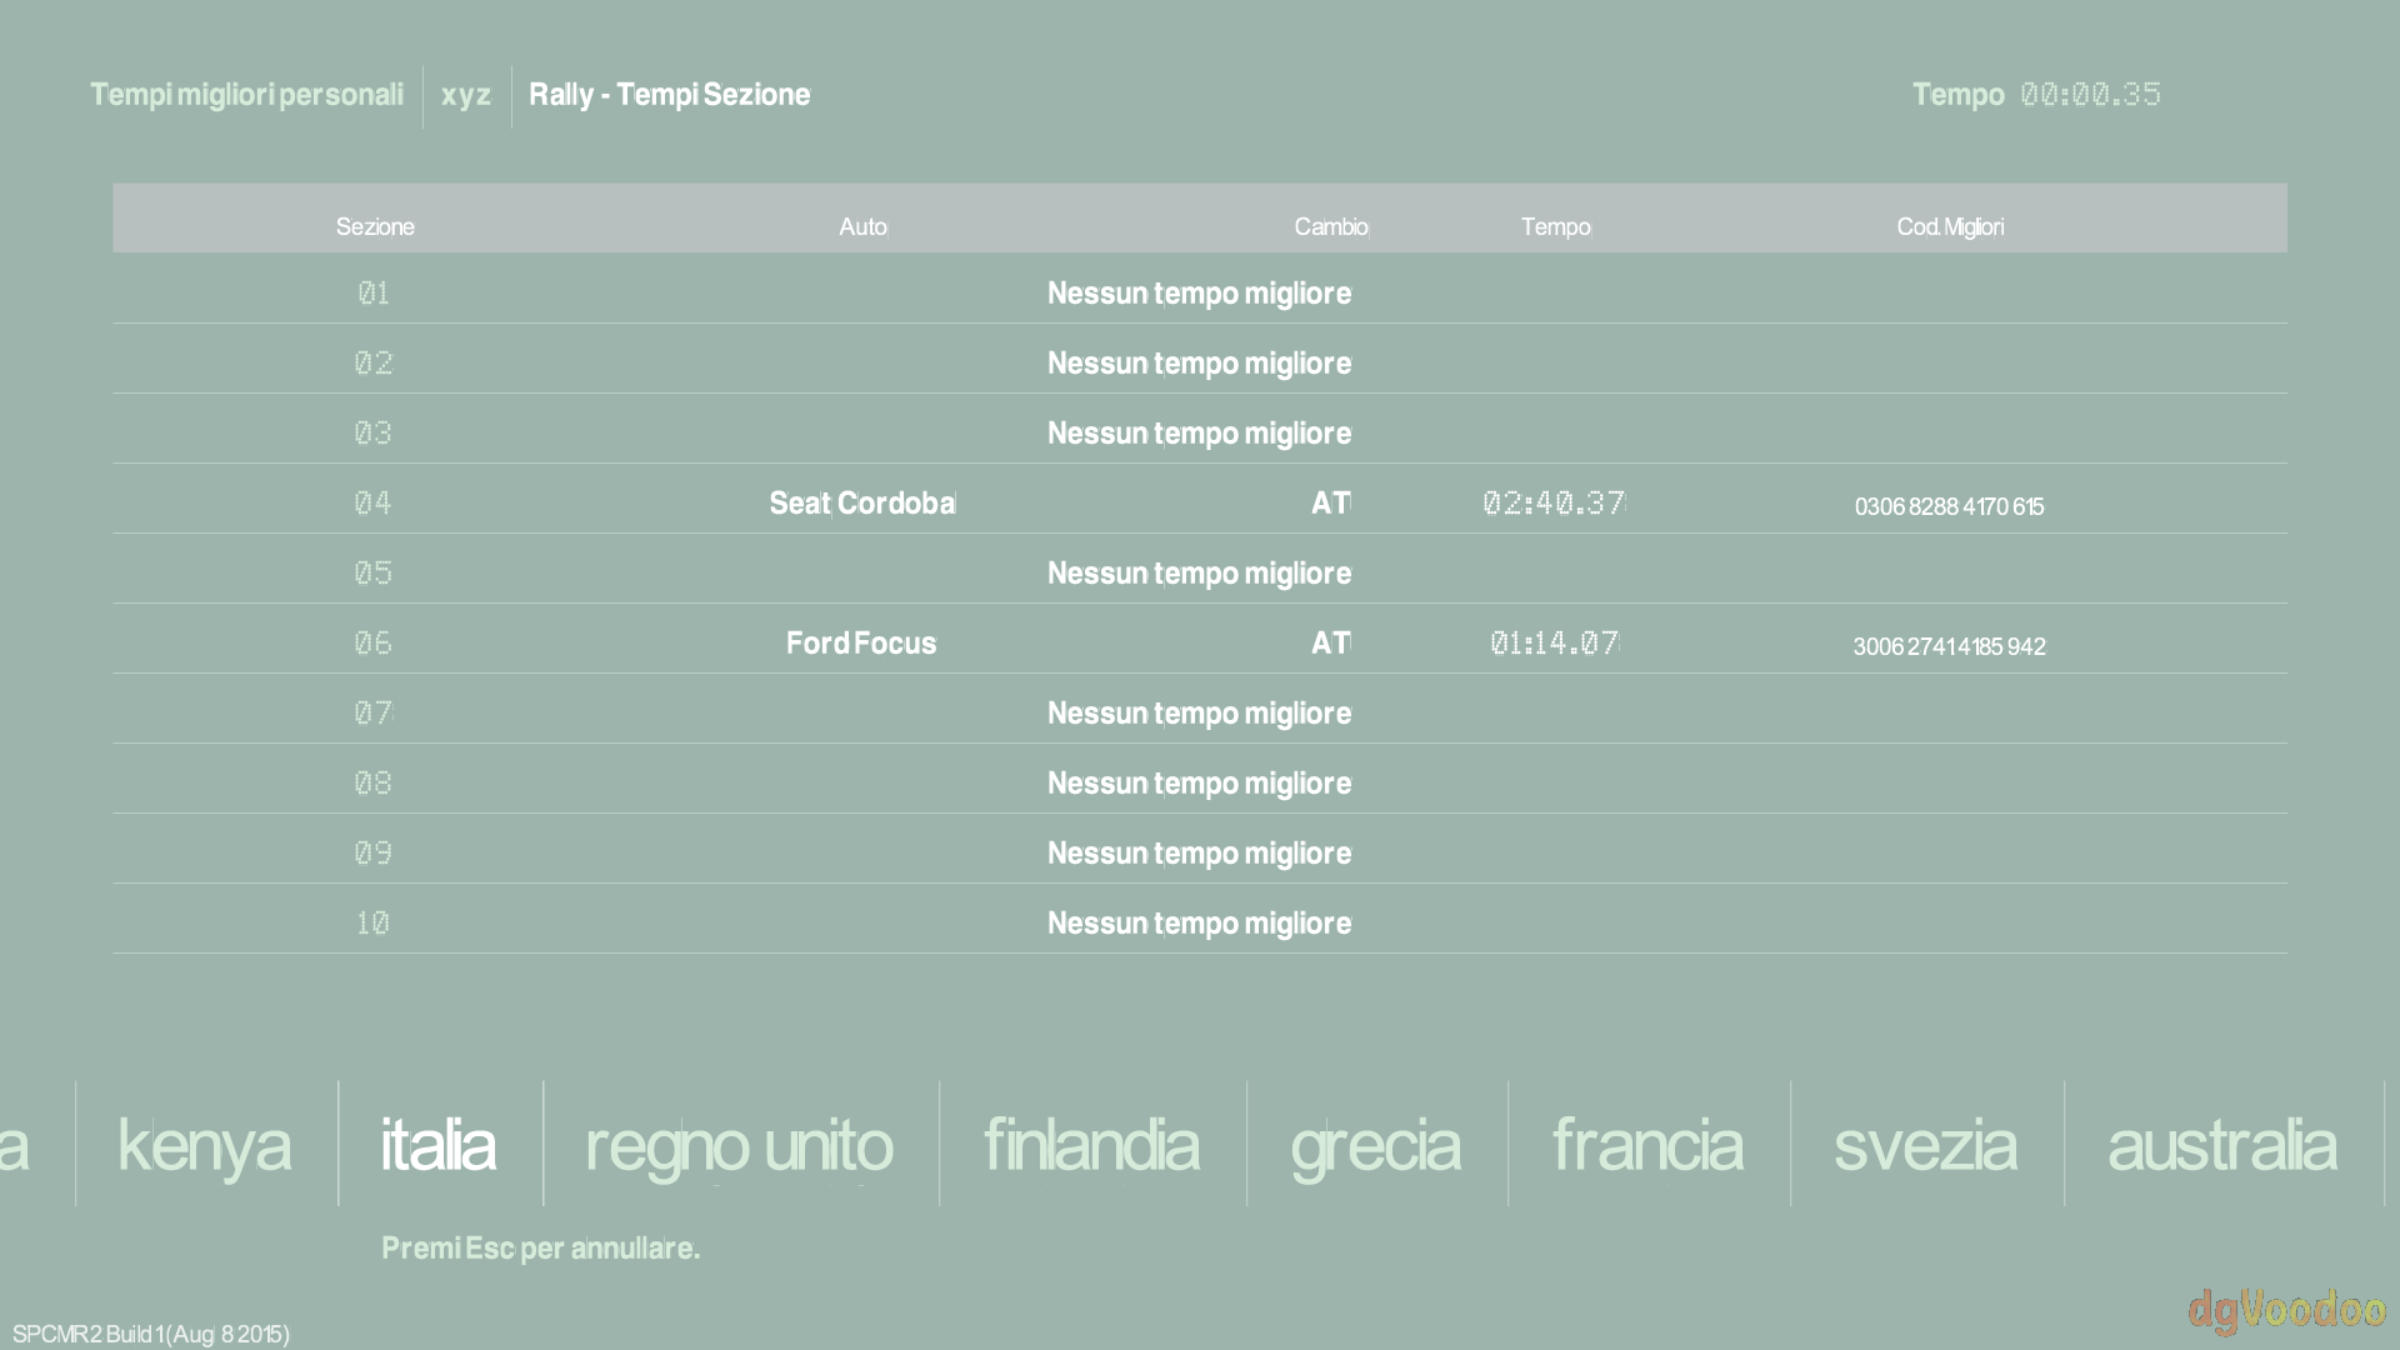This screenshot has width=2400, height=1350.
Task: Click code 0306 8288 4170 615
Action: (1949, 506)
